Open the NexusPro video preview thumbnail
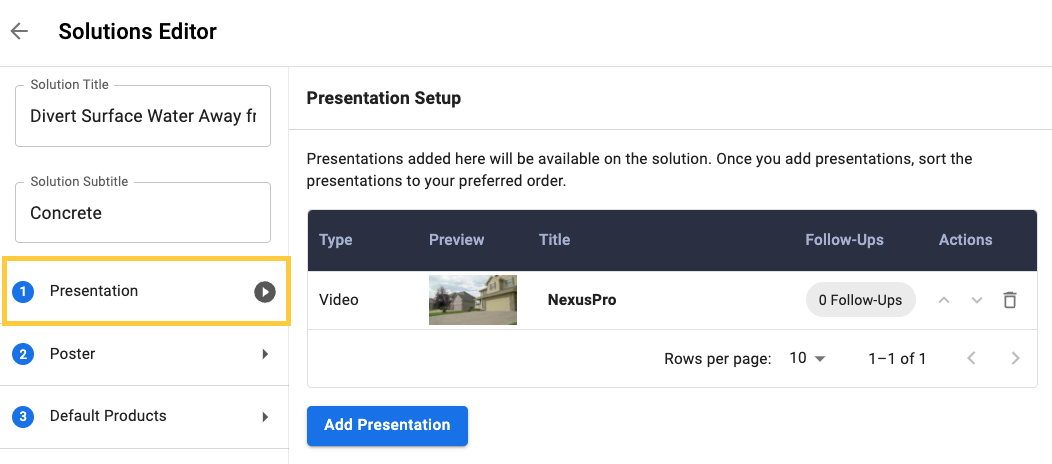 (472, 300)
